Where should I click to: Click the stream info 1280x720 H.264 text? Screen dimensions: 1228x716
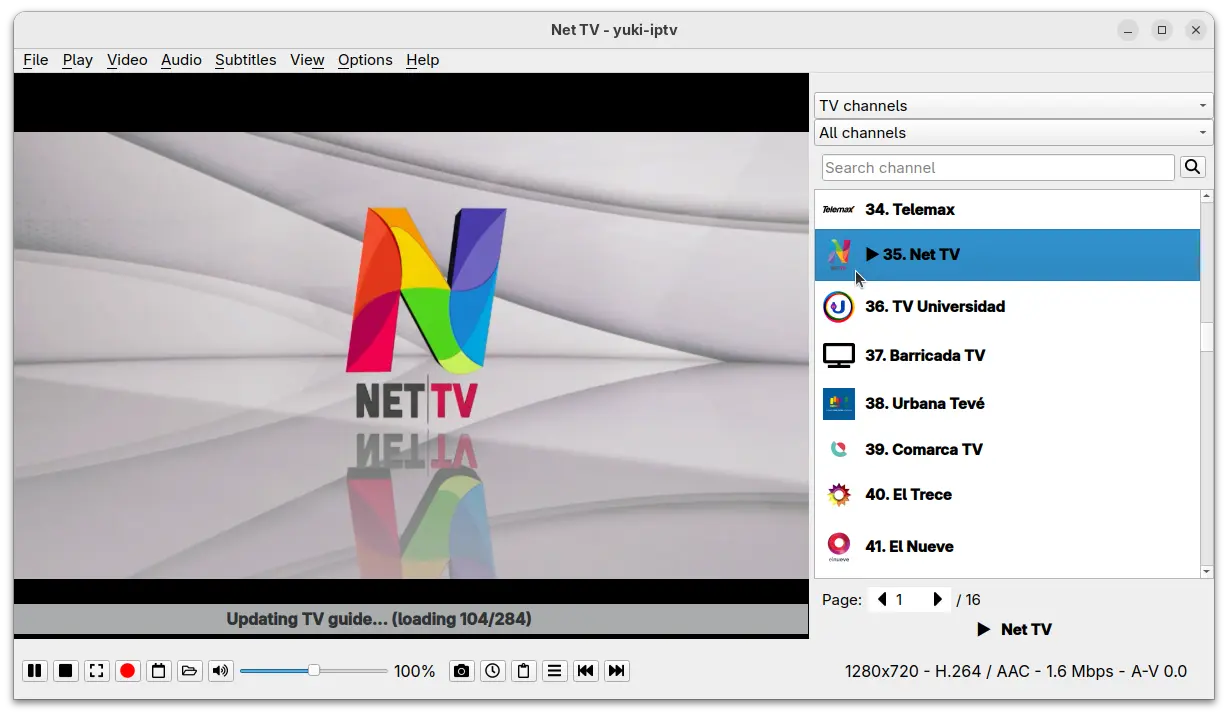click(1016, 671)
